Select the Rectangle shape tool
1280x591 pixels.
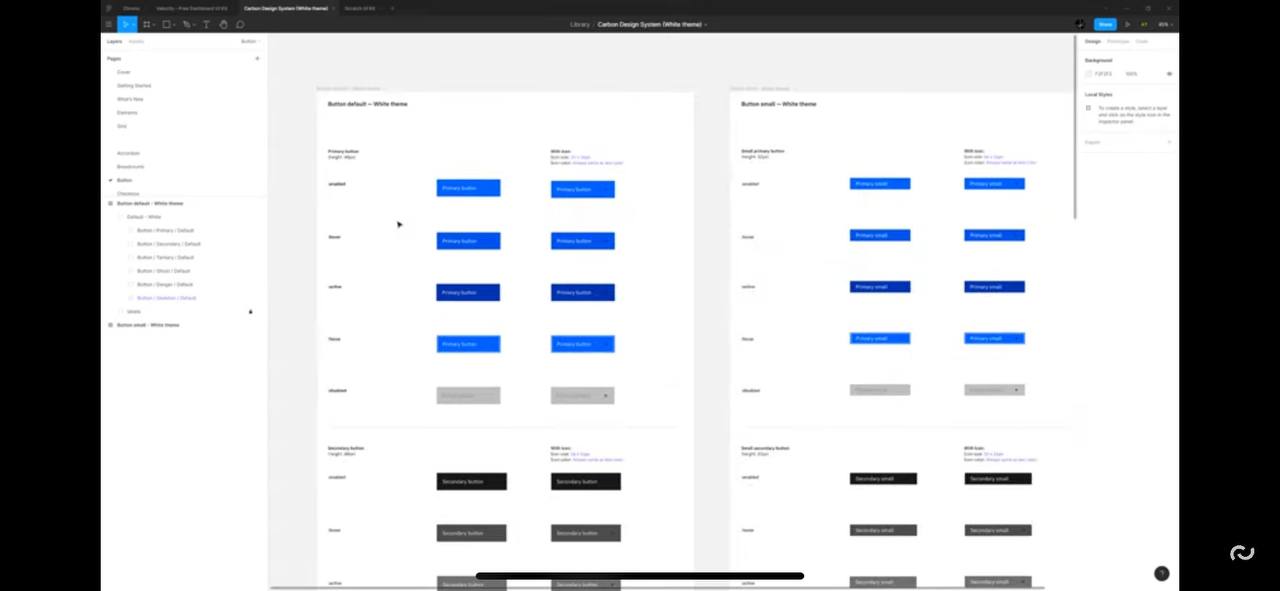(166, 24)
